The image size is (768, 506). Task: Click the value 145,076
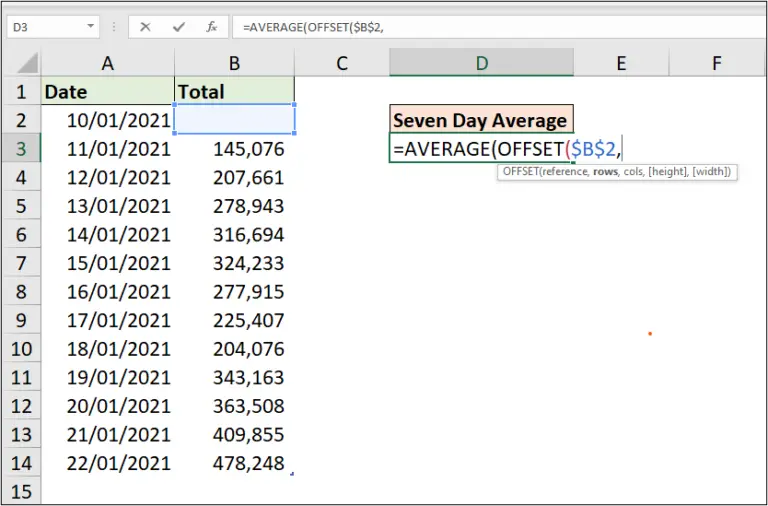pyautogui.click(x=248, y=149)
